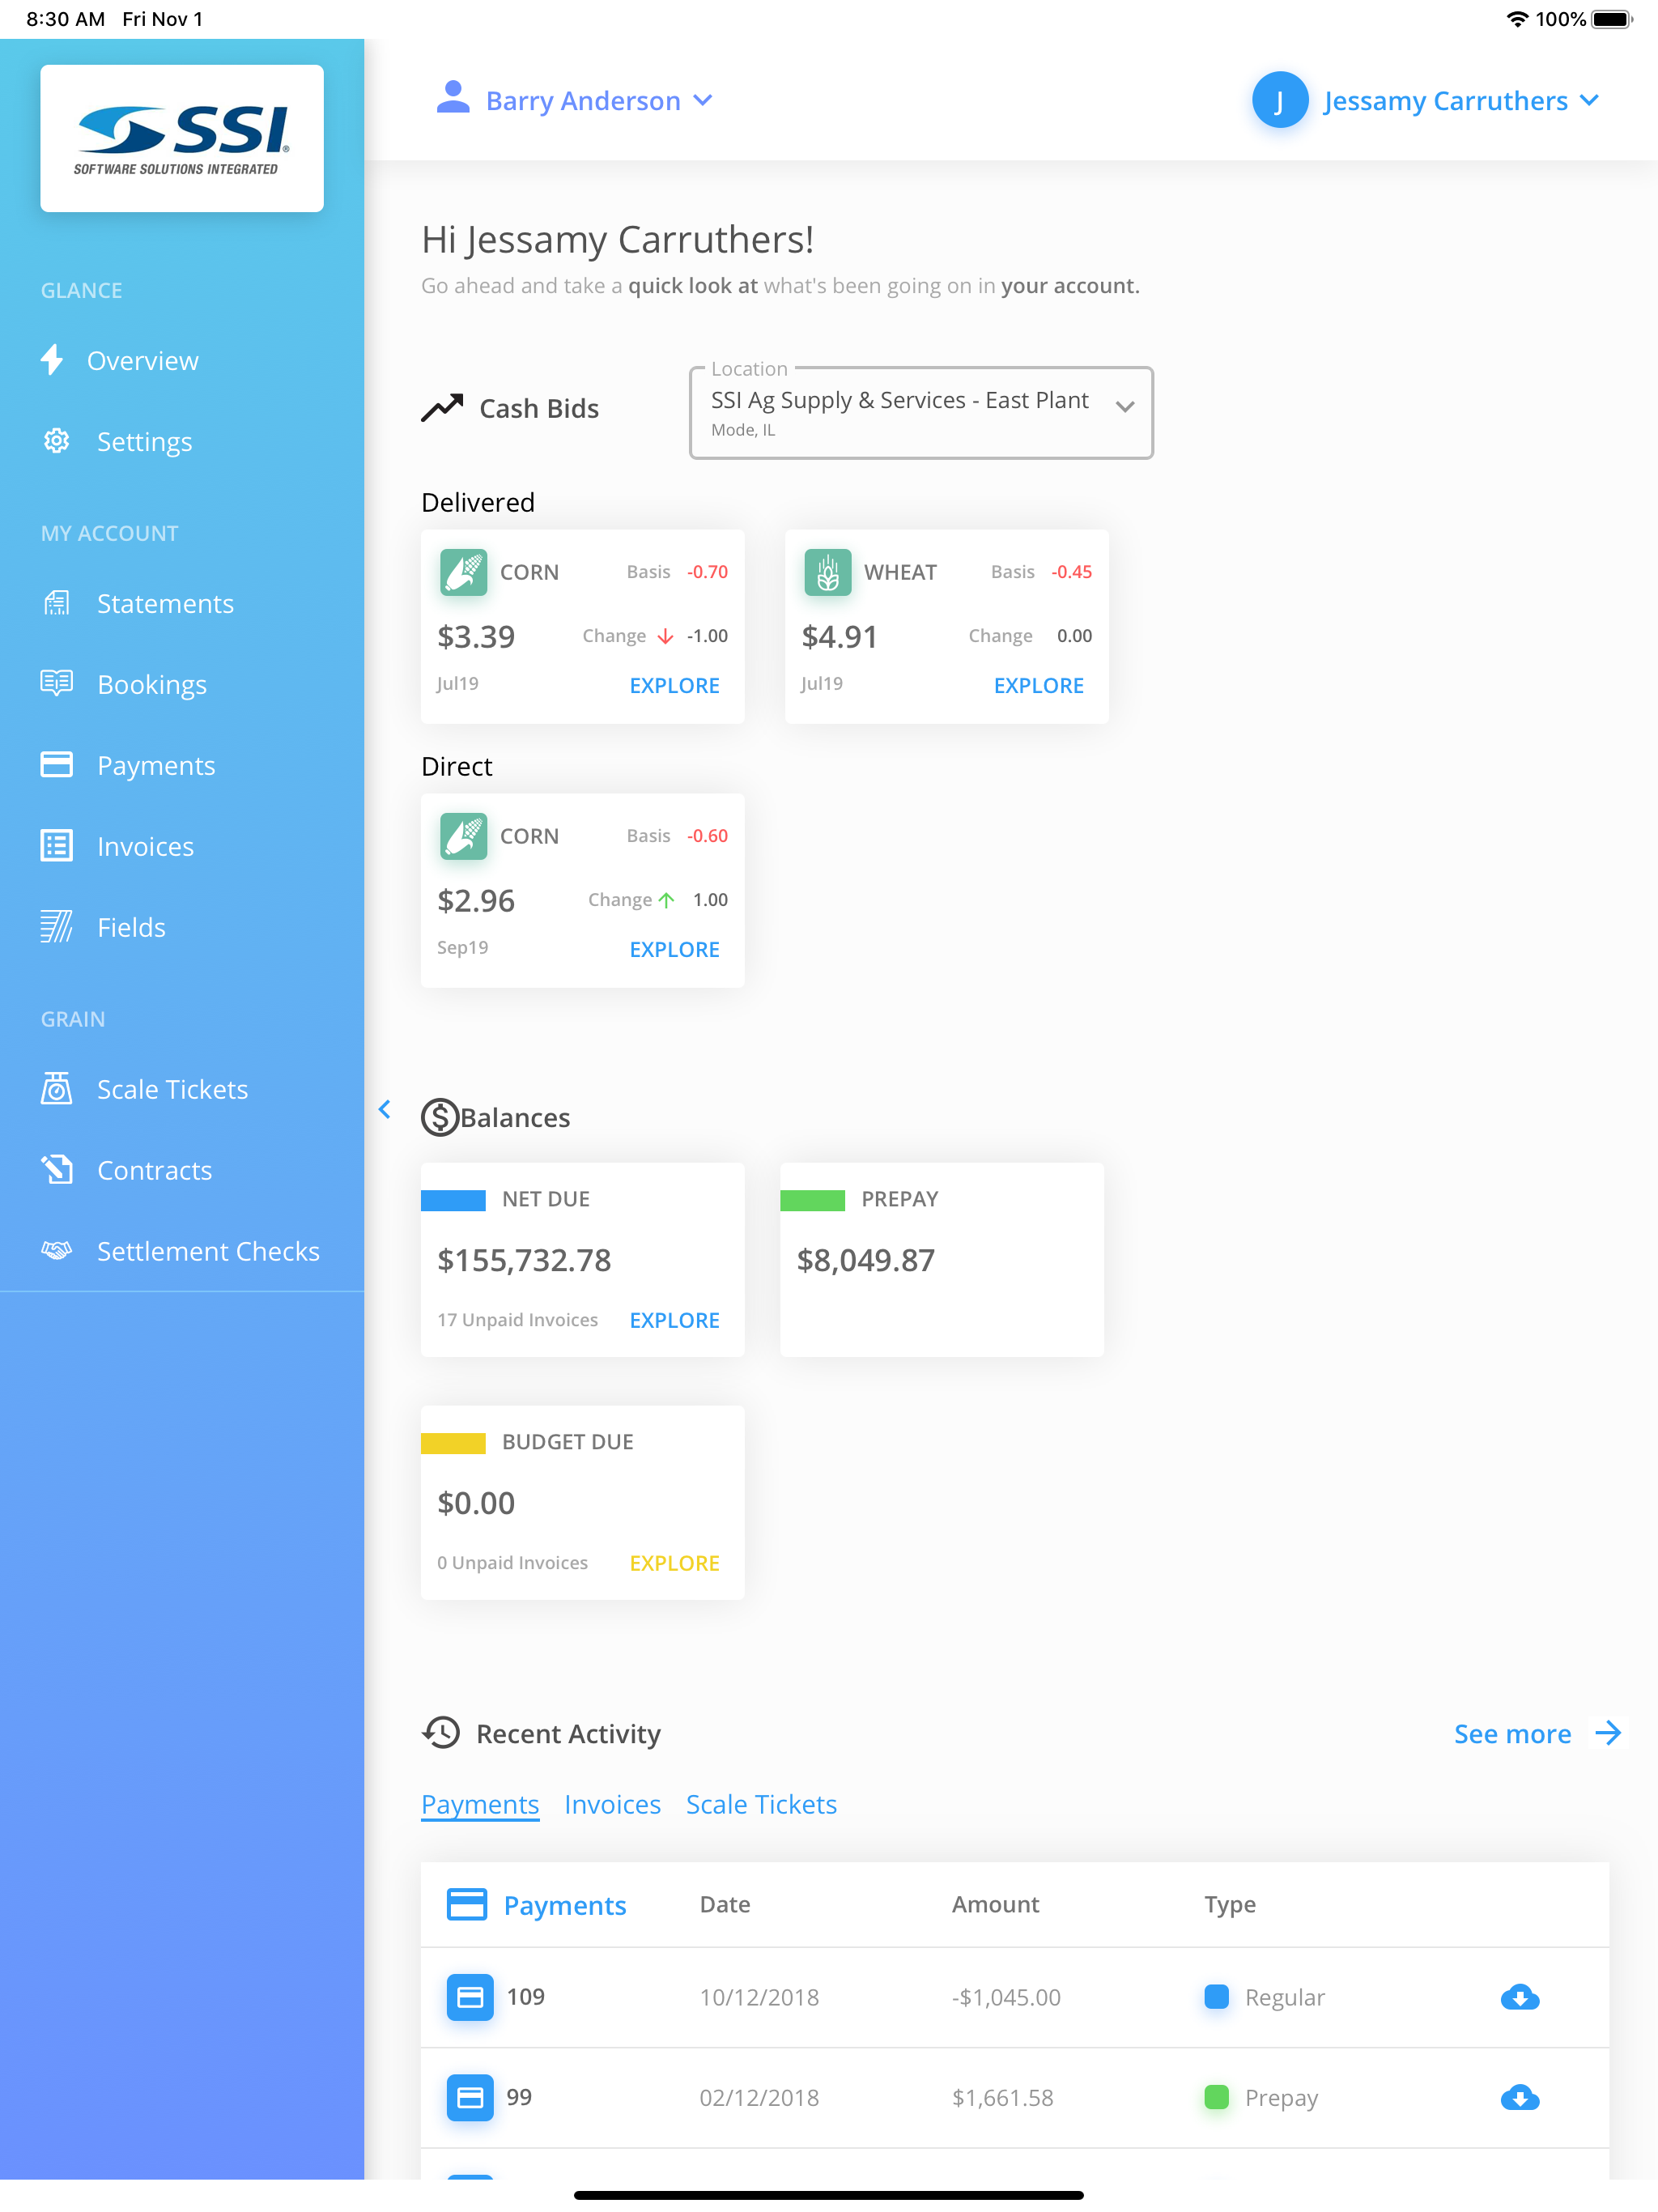This screenshot has width=1658, height=2212.
Task: Click the Cash Bids trending arrow icon
Action: 442,407
